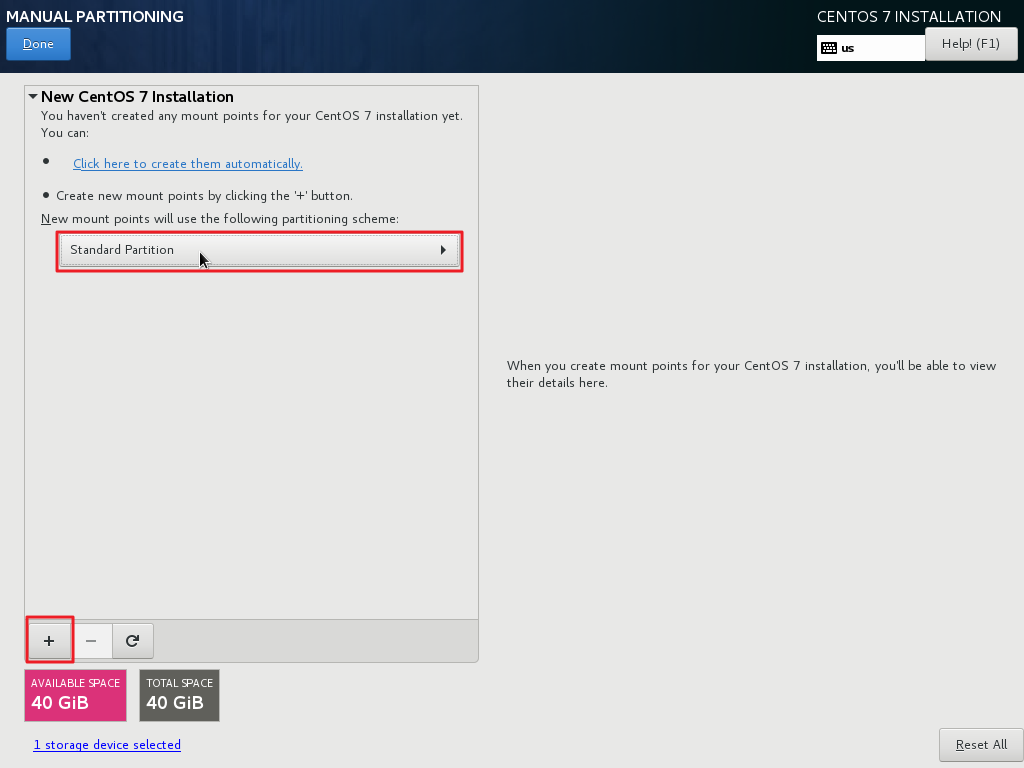Collapse the New CentOS 7 Installation section

point(33,96)
